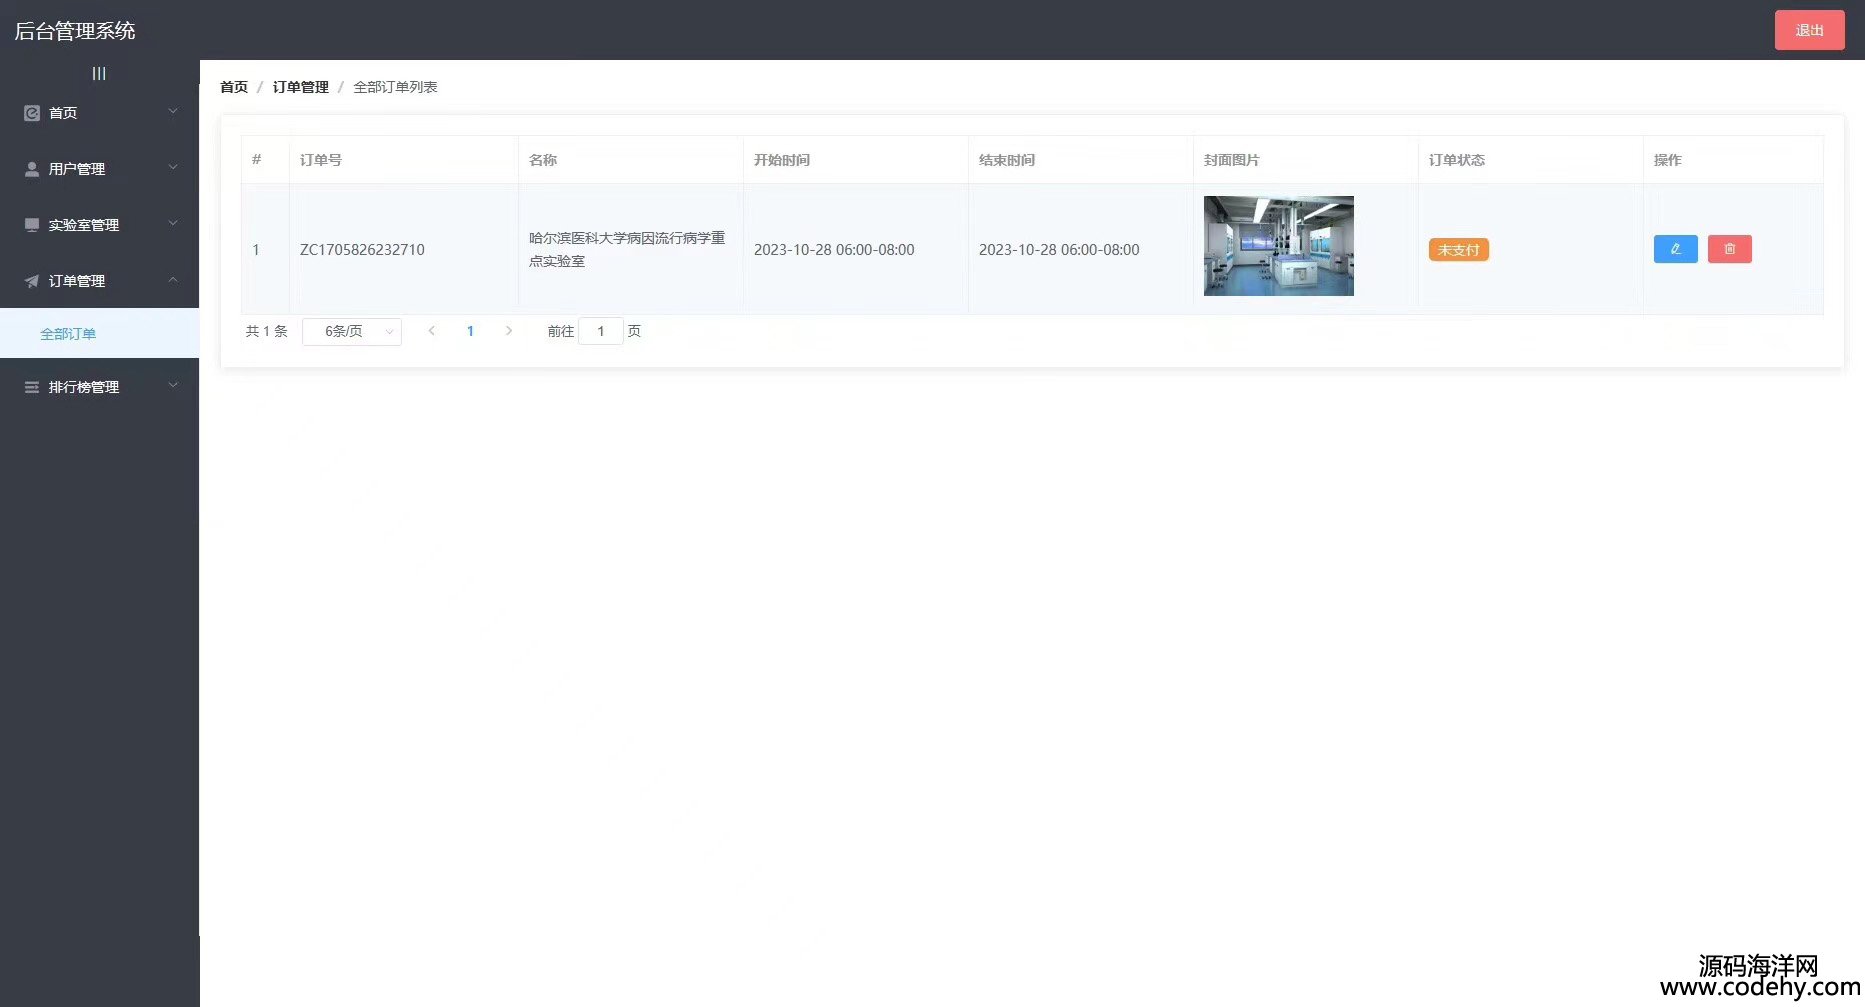
Task: Click the 未支付 status tag
Action: (x=1458, y=250)
